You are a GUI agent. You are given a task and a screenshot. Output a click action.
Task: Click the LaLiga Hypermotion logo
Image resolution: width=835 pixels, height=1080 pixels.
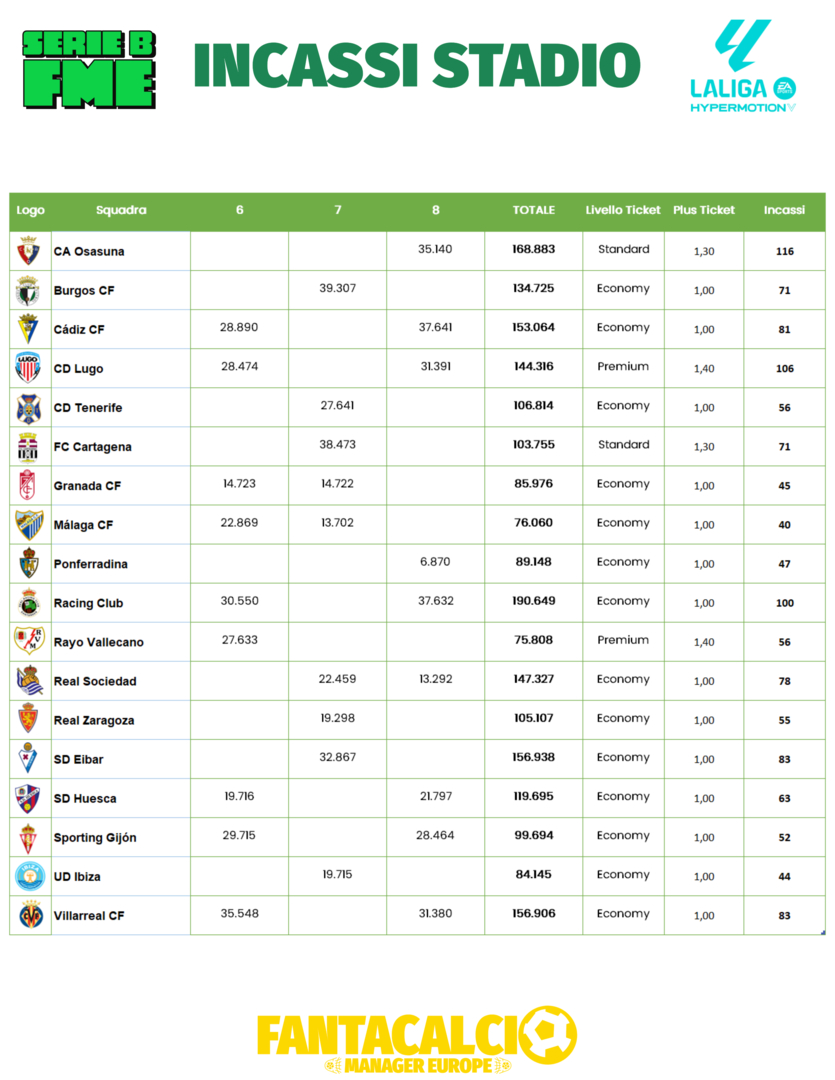[743, 67]
